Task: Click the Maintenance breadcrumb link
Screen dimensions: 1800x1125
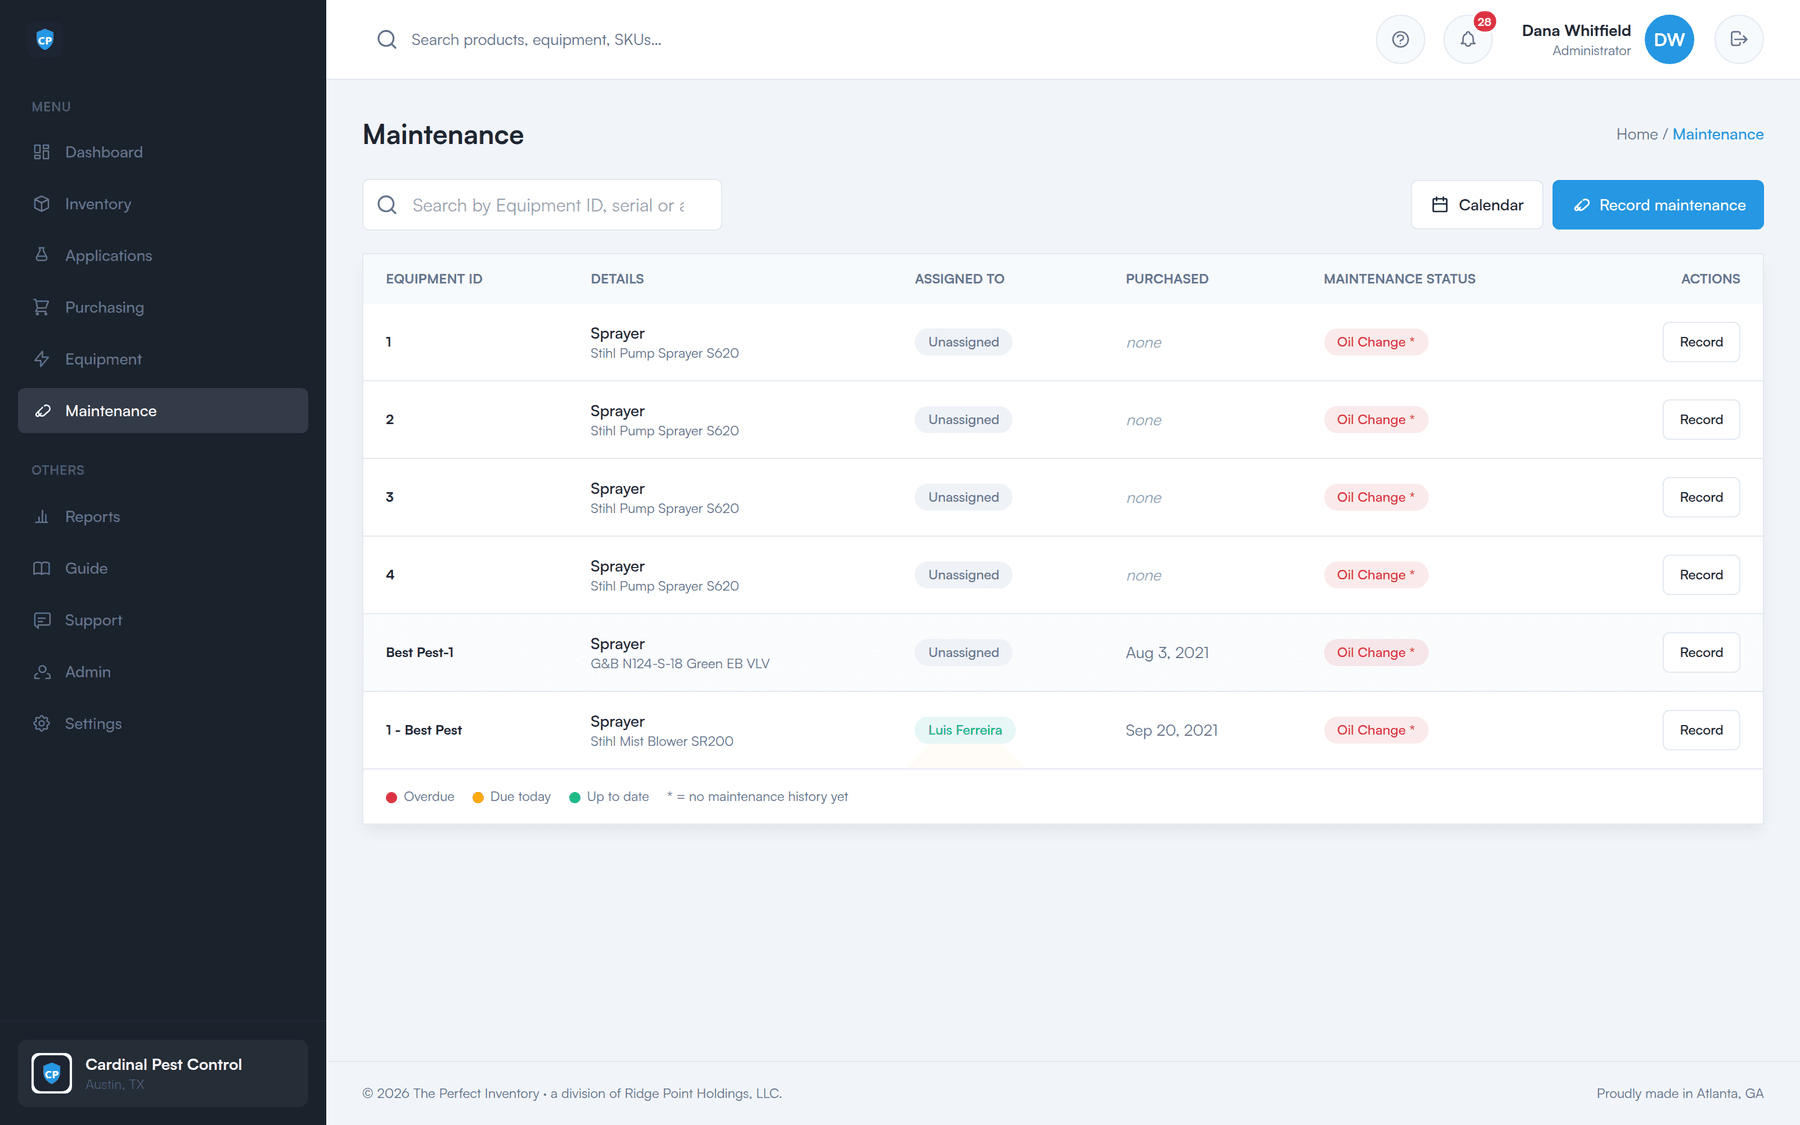Action: [1718, 134]
